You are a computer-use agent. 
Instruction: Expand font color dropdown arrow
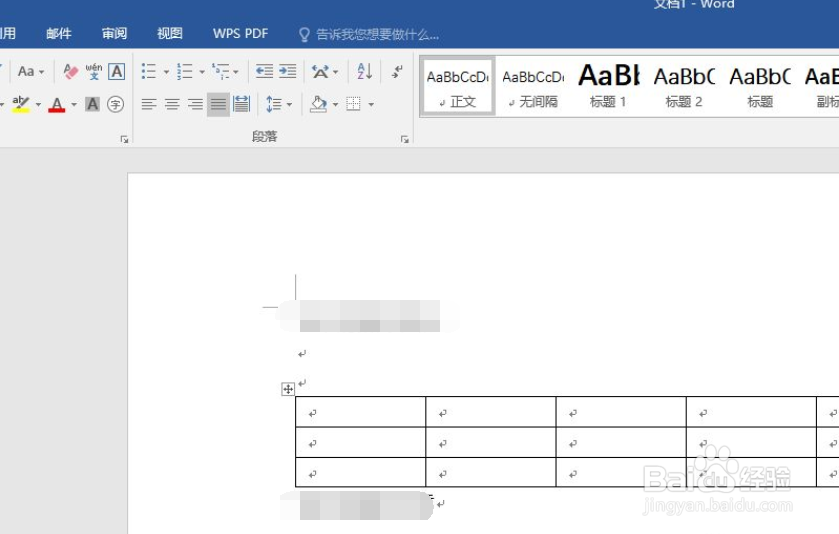tap(74, 104)
